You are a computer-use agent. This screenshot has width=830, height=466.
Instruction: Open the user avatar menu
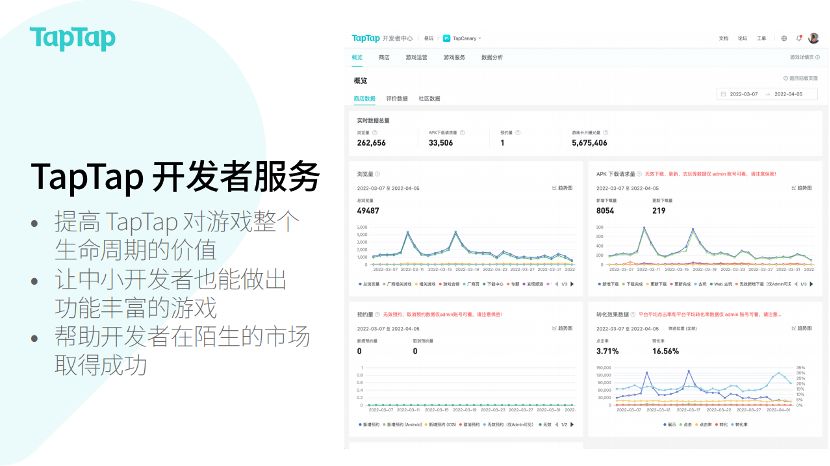pyautogui.click(x=814, y=38)
